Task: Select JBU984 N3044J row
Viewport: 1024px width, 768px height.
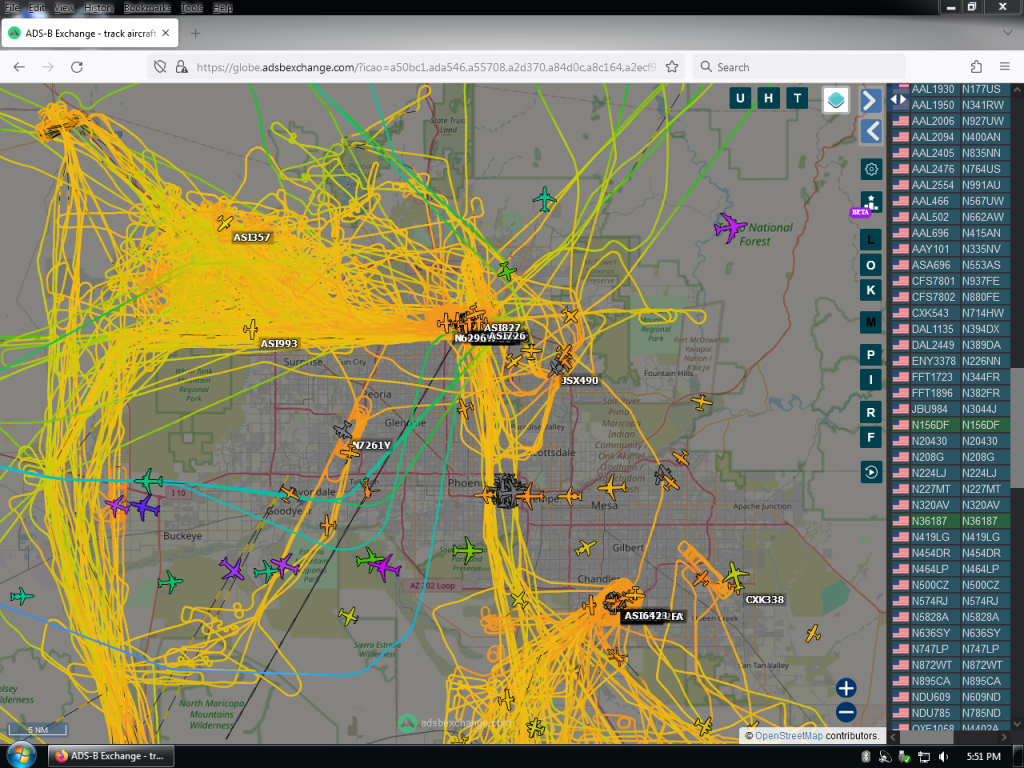Action: pyautogui.click(x=951, y=409)
